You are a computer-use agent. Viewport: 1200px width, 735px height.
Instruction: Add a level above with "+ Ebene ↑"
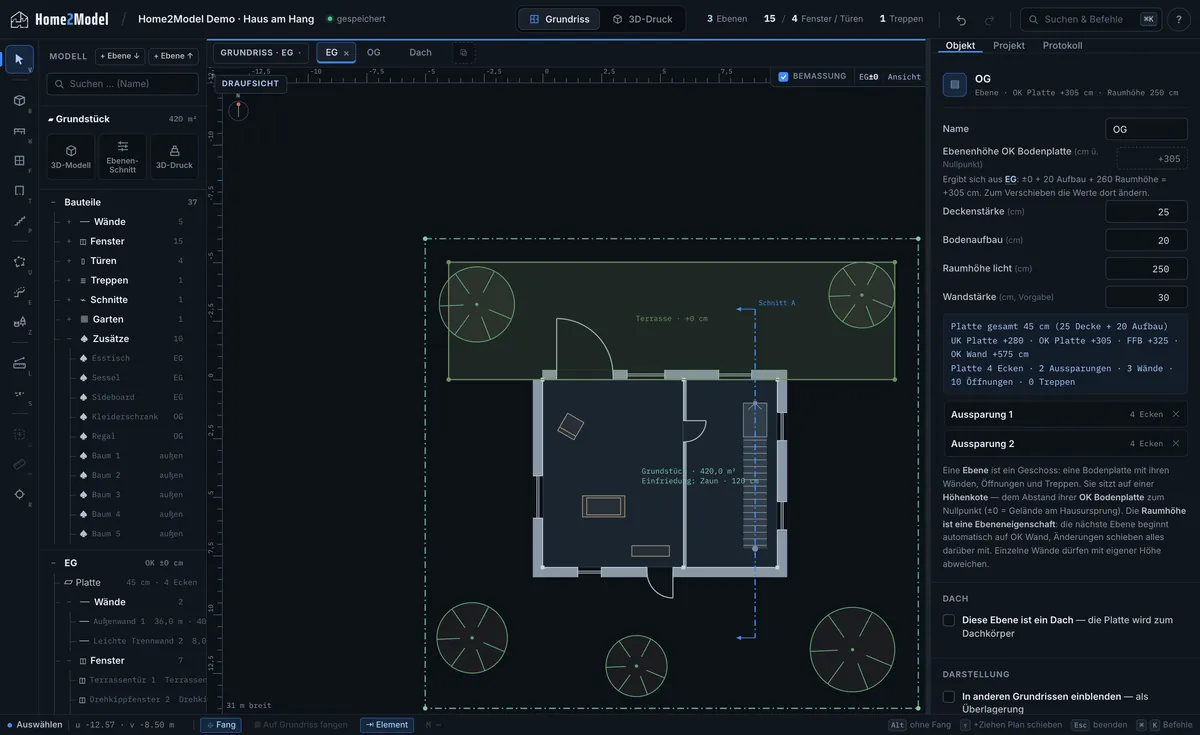(174, 56)
